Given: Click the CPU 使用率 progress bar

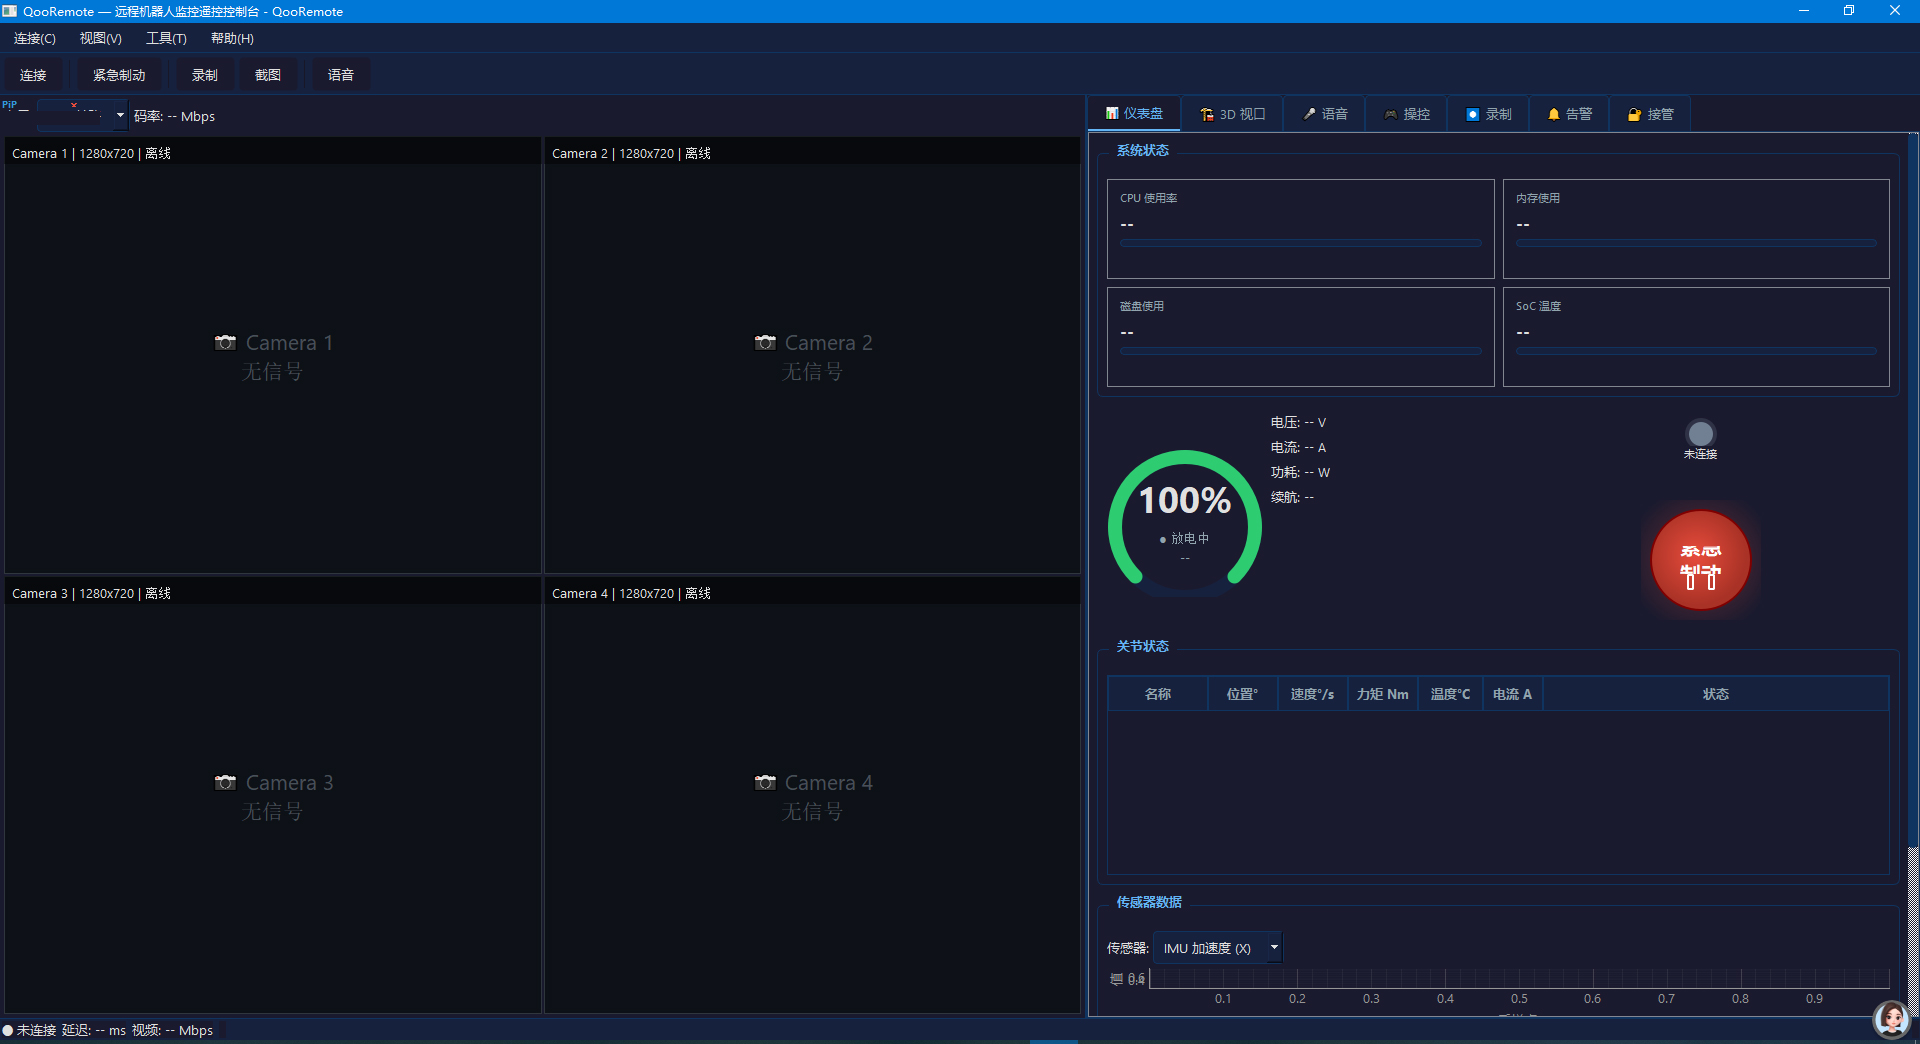Looking at the screenshot, I should pos(1300,243).
